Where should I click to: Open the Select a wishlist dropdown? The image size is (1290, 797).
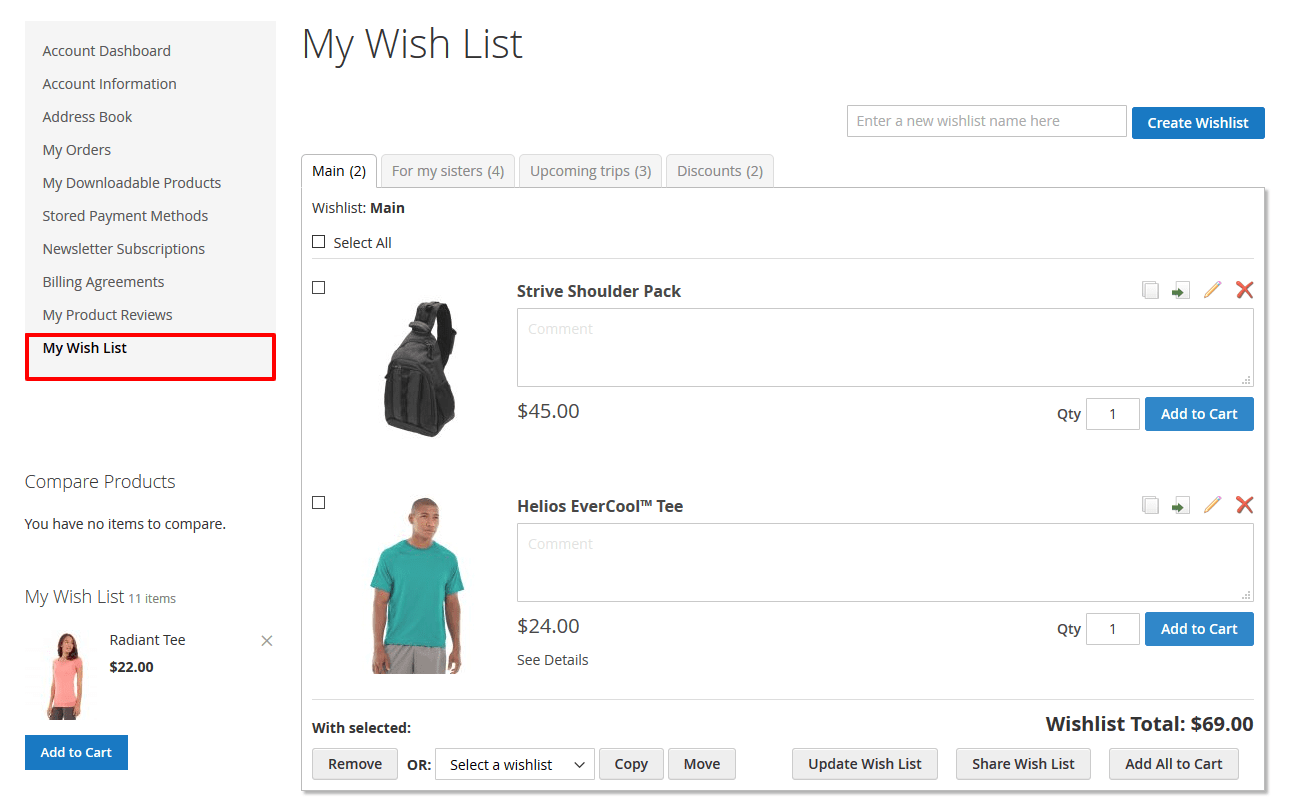click(514, 763)
